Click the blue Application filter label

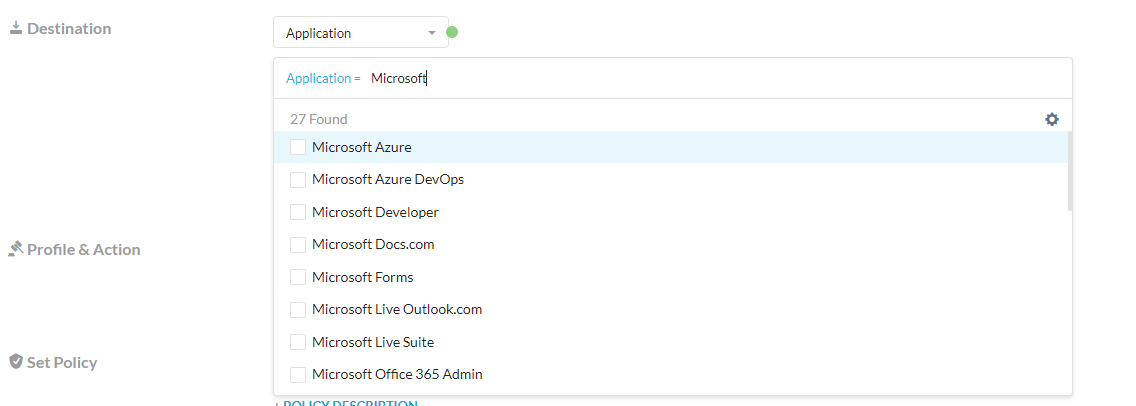pyautogui.click(x=318, y=78)
